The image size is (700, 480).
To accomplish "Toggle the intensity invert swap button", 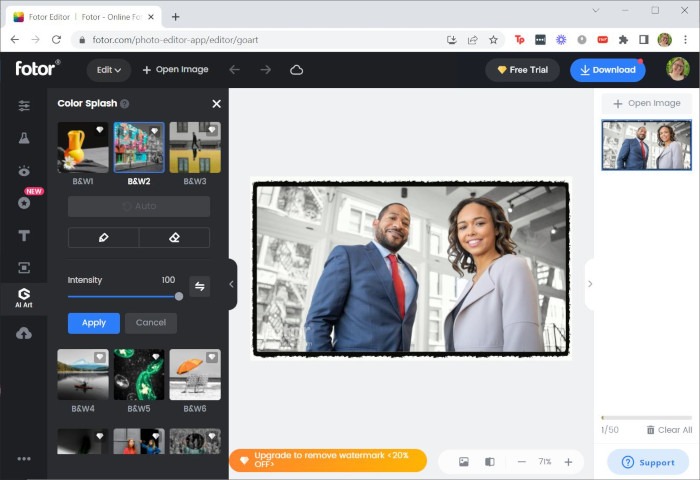I will point(199,287).
